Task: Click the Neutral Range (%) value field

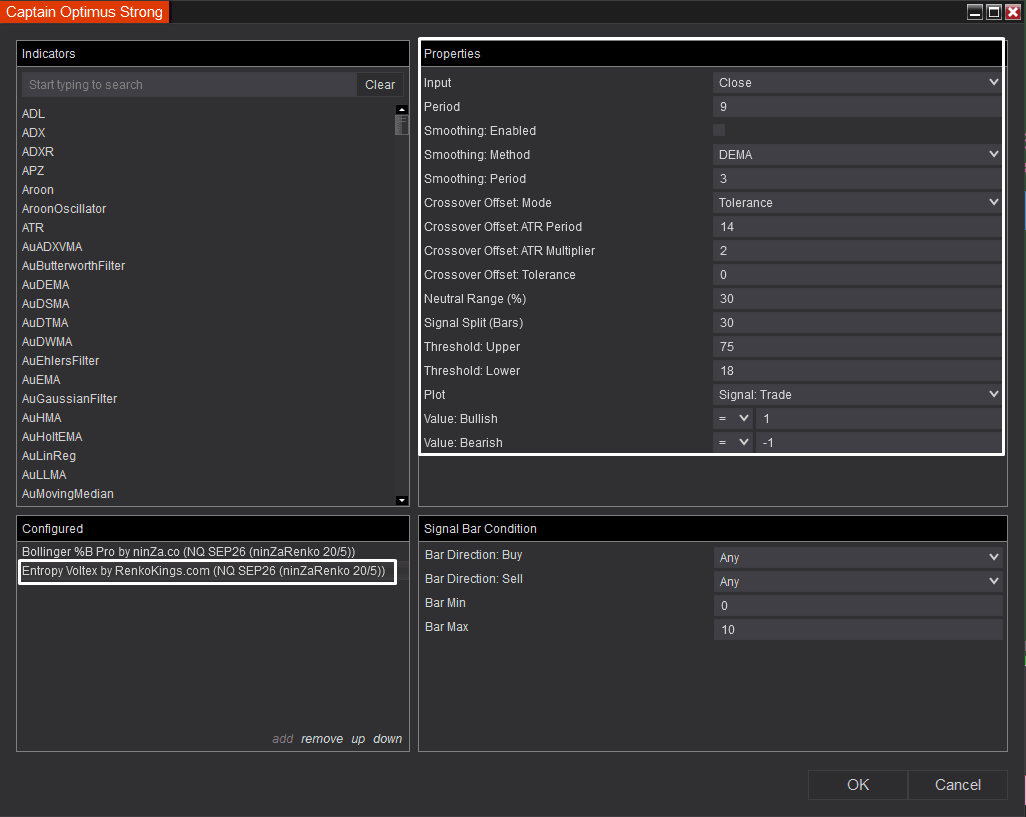Action: point(857,298)
